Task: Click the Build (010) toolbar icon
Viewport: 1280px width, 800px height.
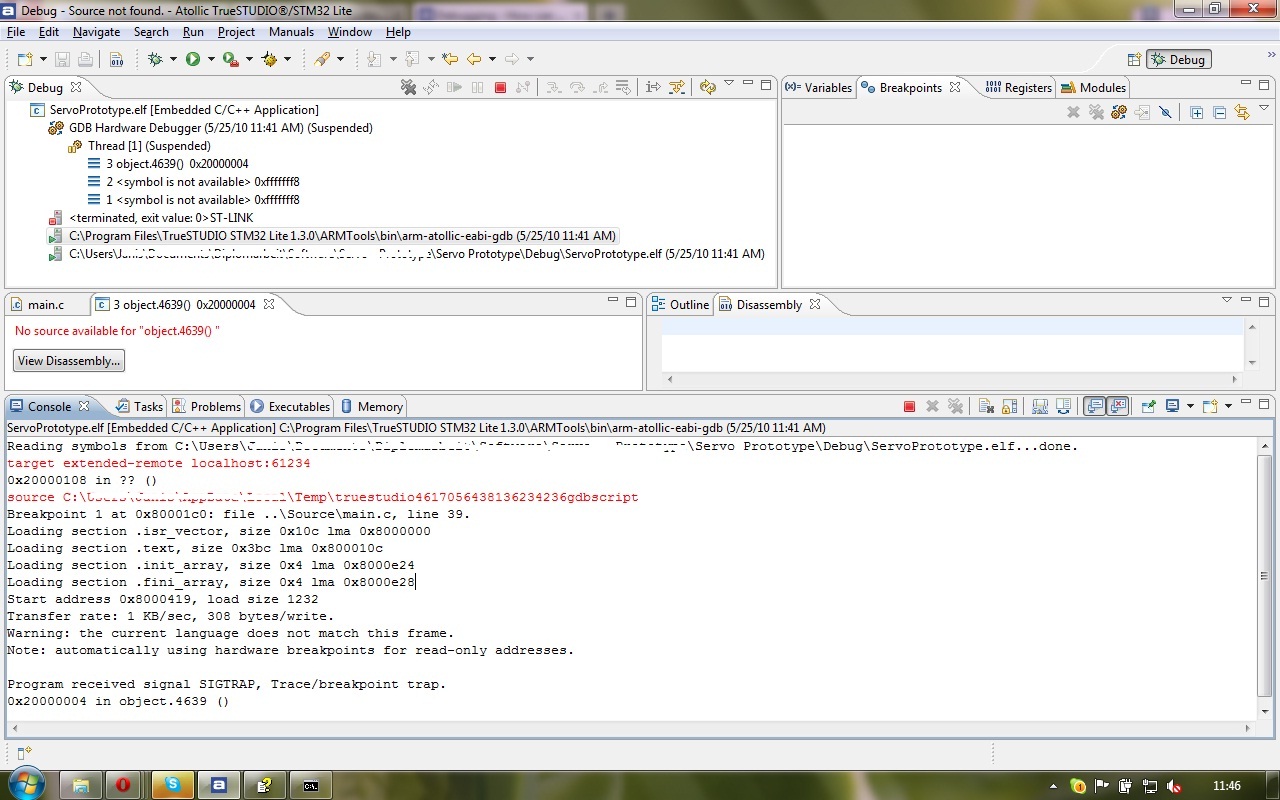Action: [x=116, y=59]
